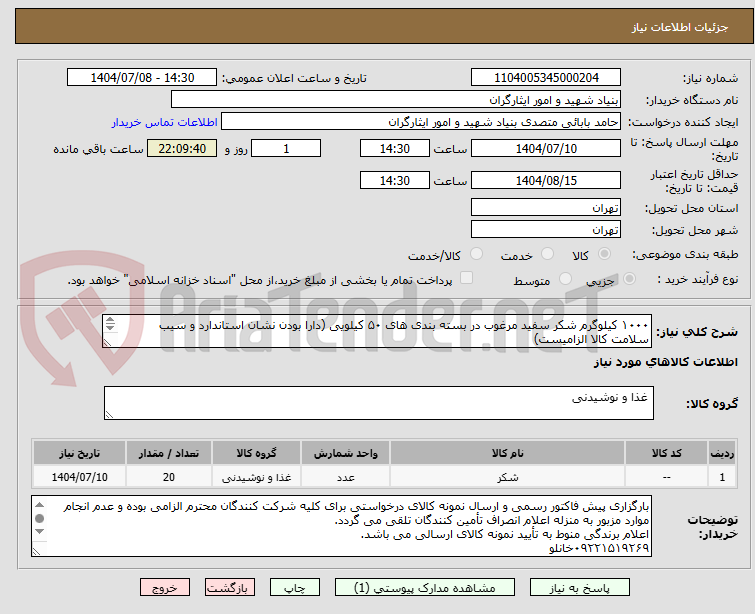Click the quantity cell showing 20
The width and height of the screenshot is (755, 614).
point(169,477)
